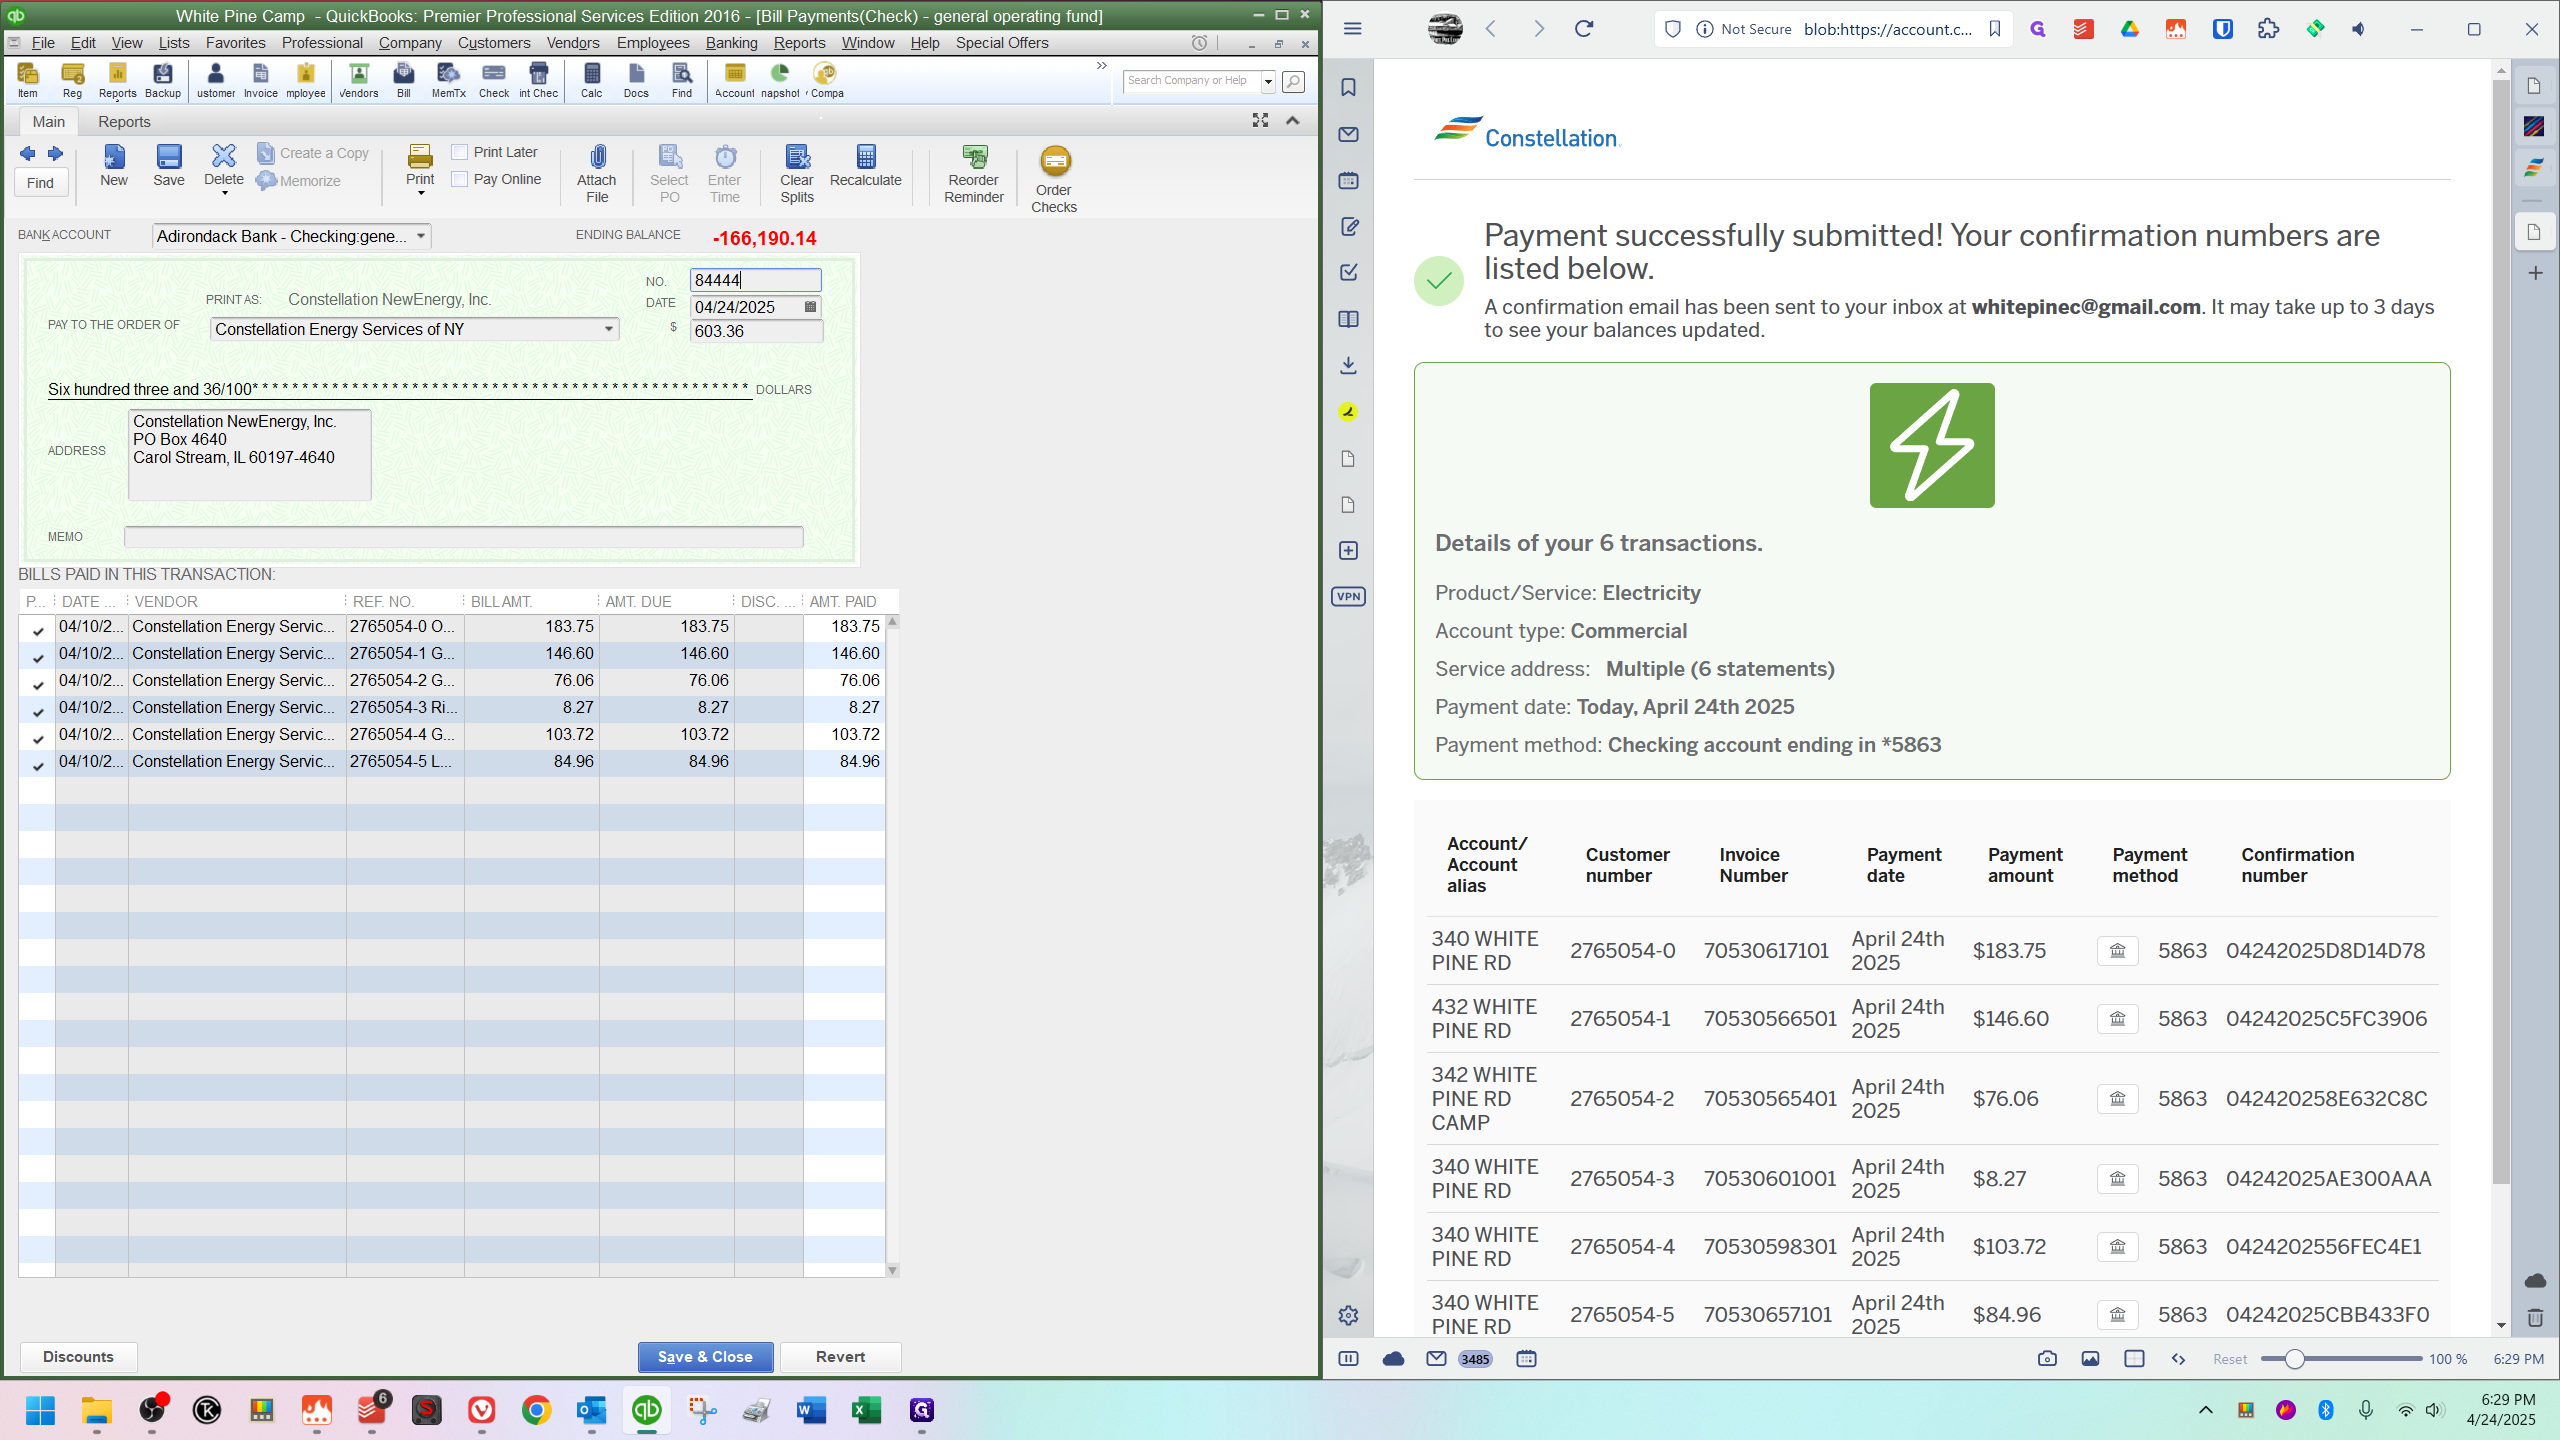
Task: Open the Banking menu
Action: (731, 43)
